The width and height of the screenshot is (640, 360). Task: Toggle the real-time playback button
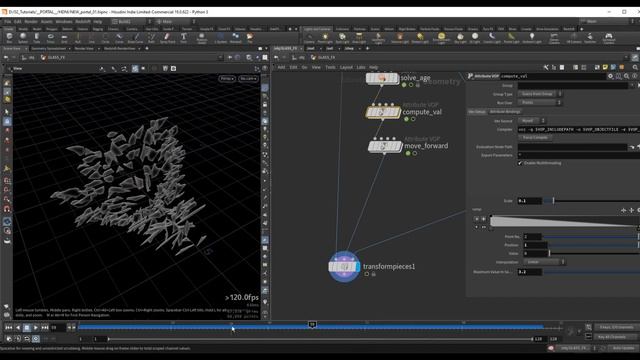click(36, 339)
